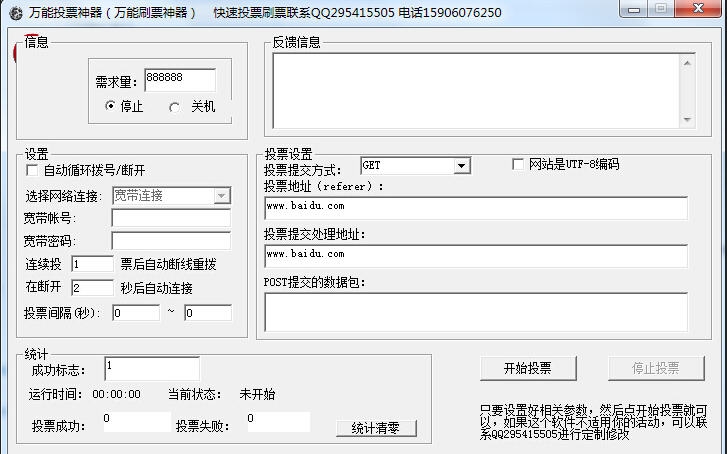Edit the 在断开 seconds field

(x=92, y=288)
